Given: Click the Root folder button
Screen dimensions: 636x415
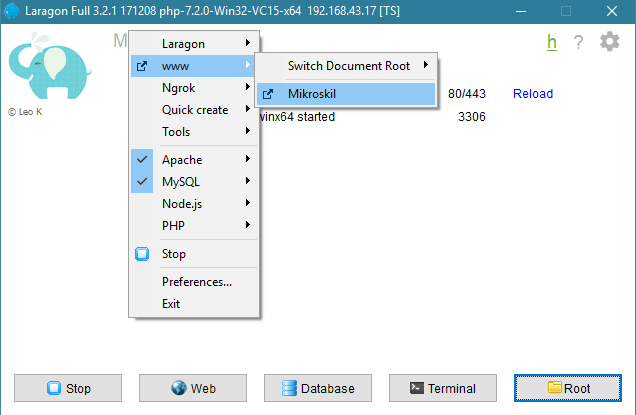Looking at the screenshot, I should point(567,388).
